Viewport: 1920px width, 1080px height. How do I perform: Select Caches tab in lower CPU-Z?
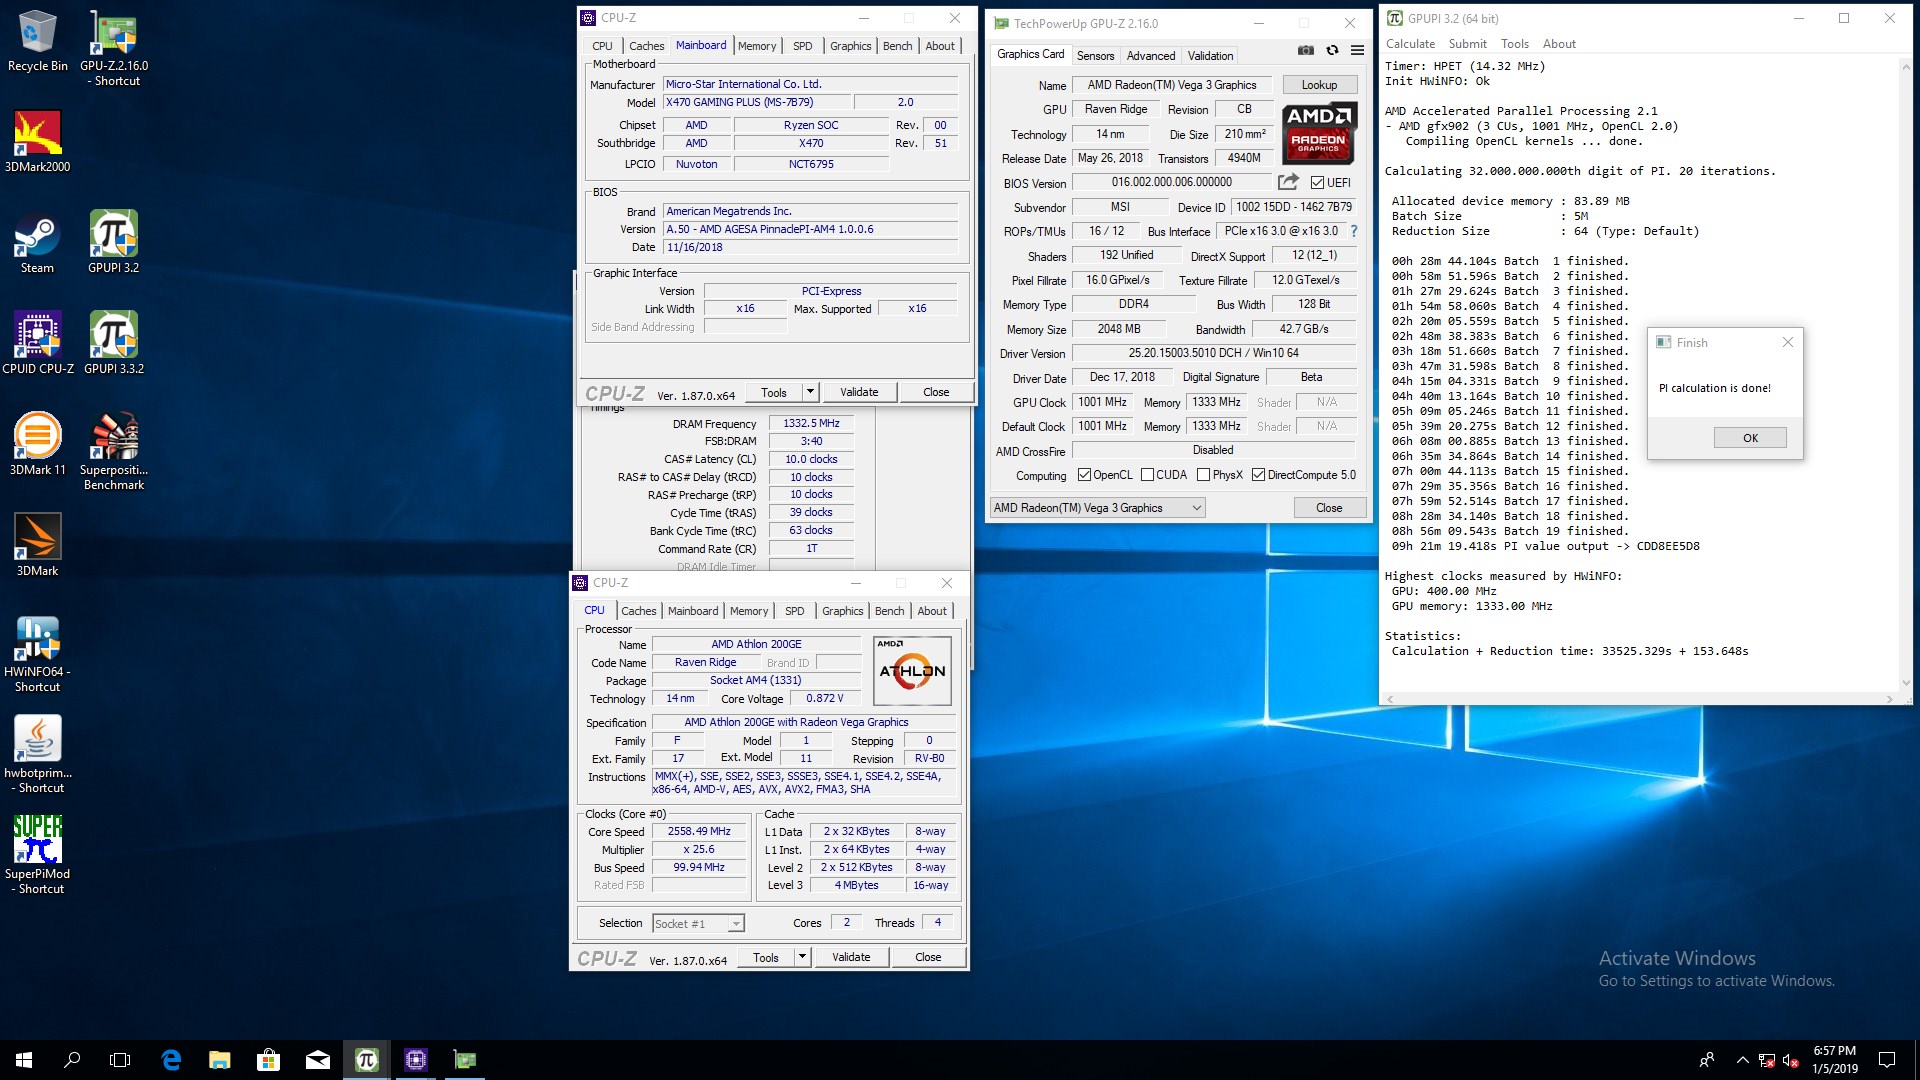click(638, 611)
